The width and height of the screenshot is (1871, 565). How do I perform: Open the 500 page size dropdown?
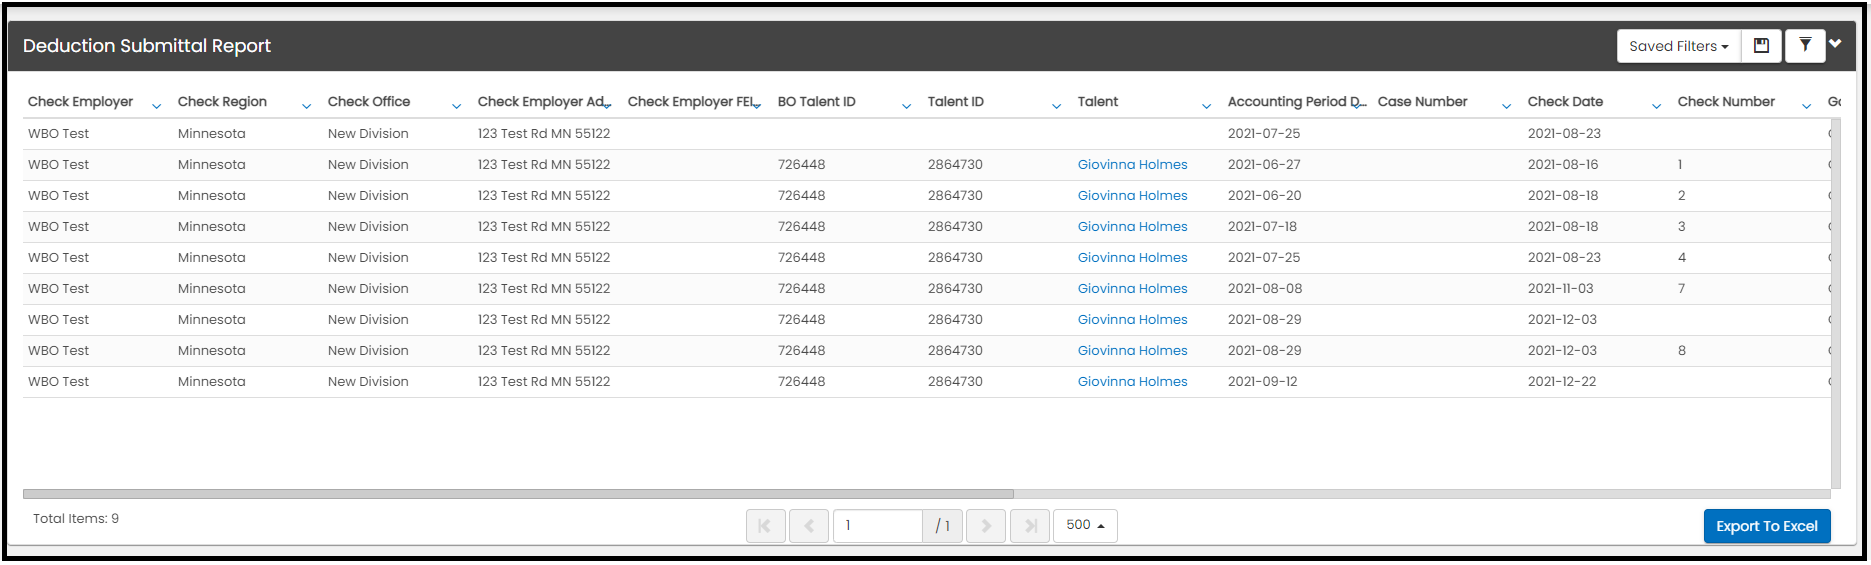1085,526
